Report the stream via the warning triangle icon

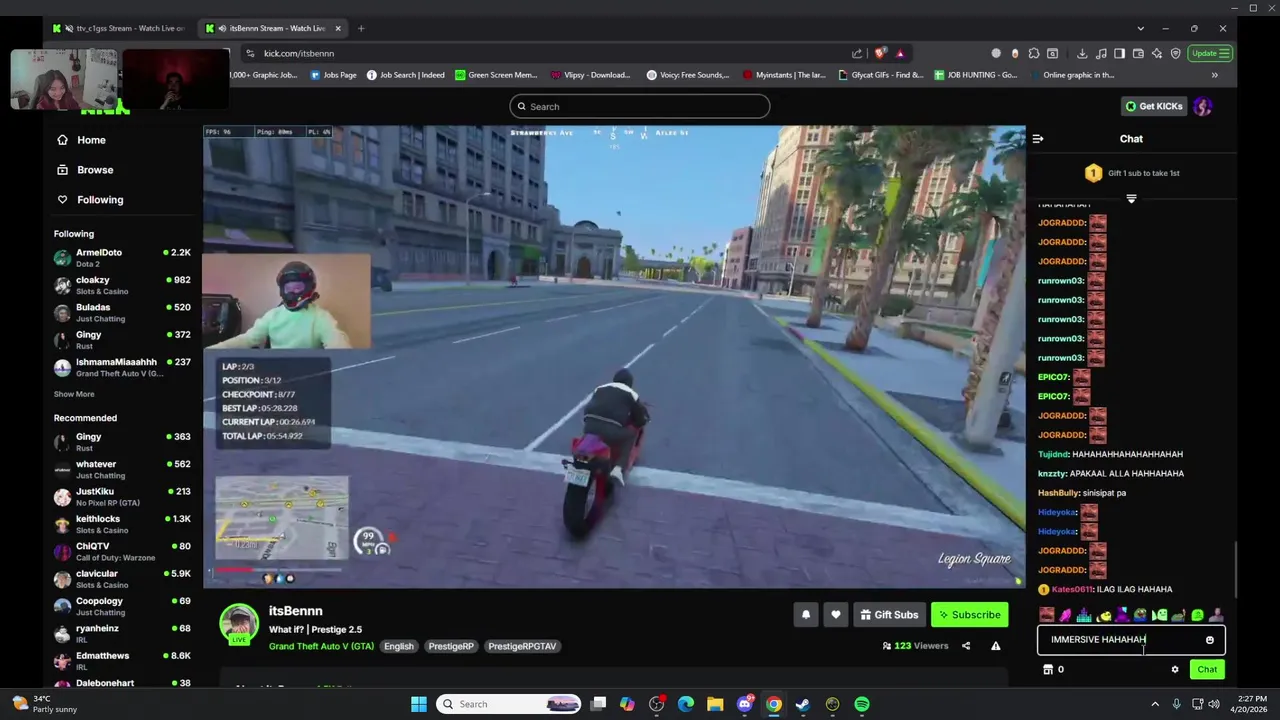coord(995,646)
